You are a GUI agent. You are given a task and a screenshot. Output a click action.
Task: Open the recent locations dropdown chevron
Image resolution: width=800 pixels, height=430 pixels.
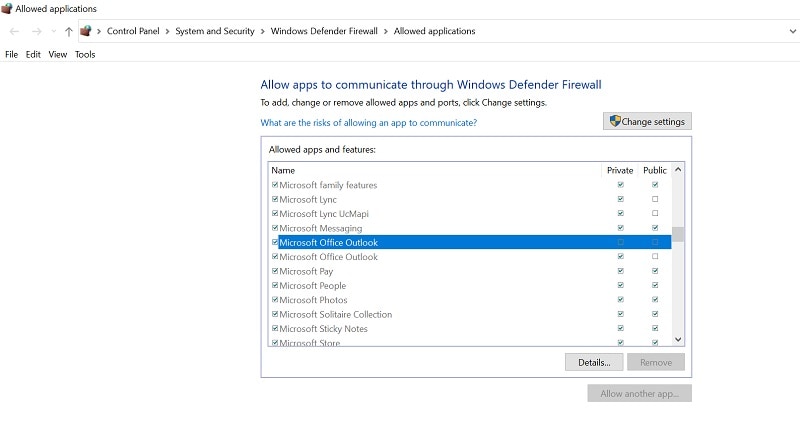point(53,31)
